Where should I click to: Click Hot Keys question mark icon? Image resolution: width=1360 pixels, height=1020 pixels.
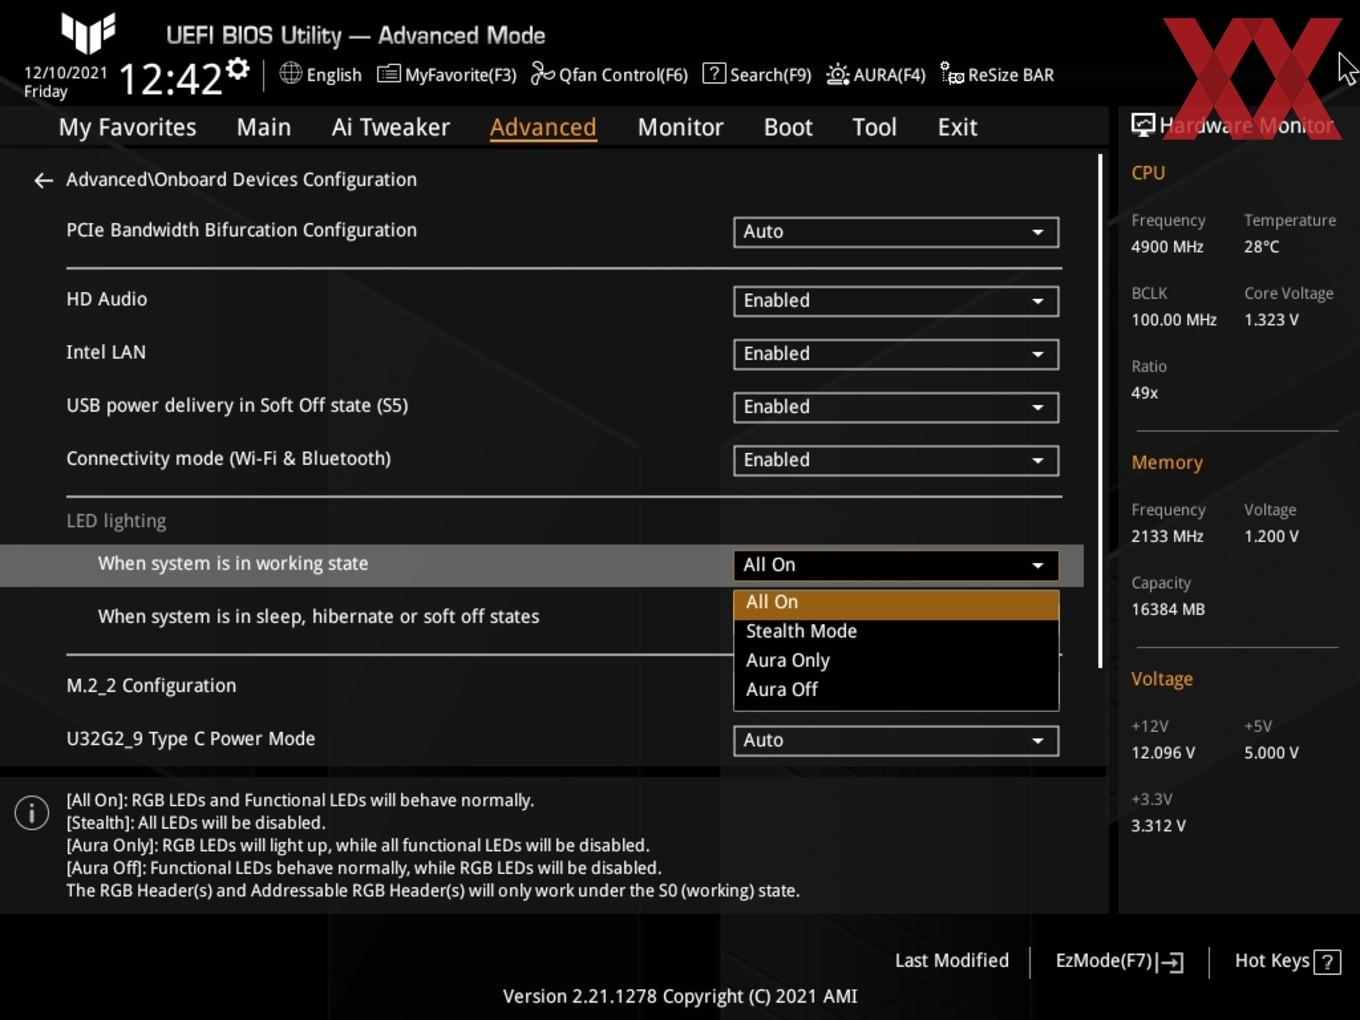click(1327, 962)
